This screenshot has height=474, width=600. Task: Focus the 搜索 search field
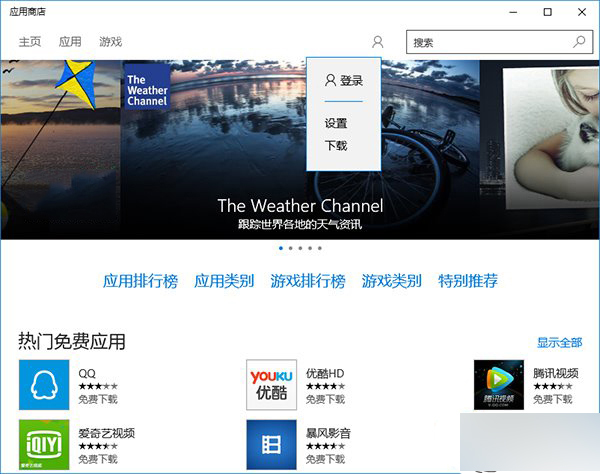[499, 42]
